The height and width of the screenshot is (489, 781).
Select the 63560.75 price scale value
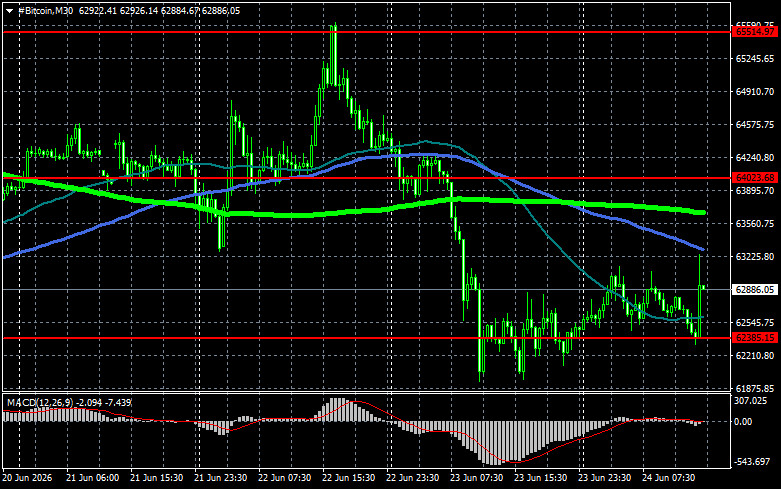click(x=755, y=224)
